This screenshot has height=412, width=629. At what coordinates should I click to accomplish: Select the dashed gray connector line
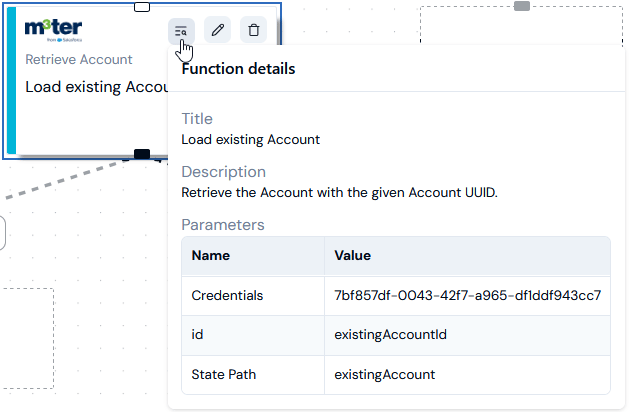click(x=64, y=180)
